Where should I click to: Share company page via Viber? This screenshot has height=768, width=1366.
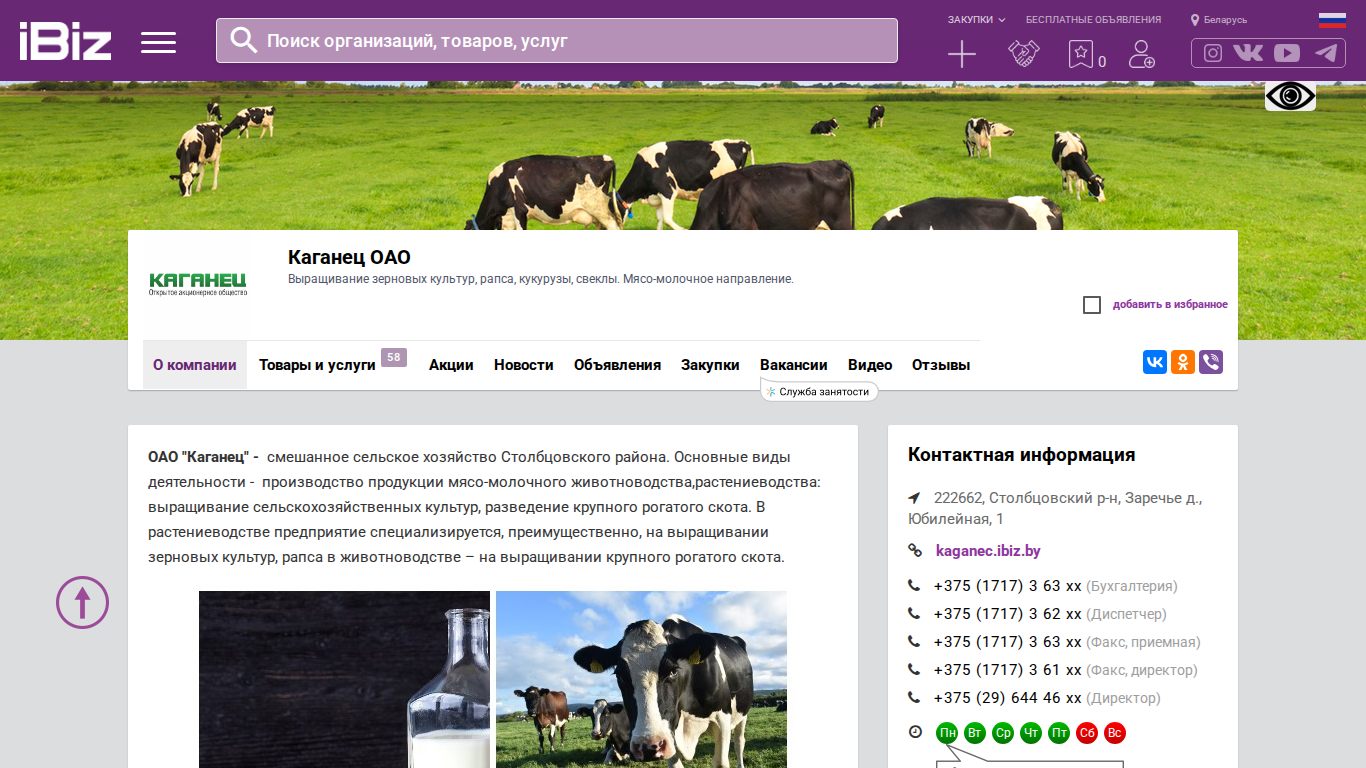tap(1211, 362)
